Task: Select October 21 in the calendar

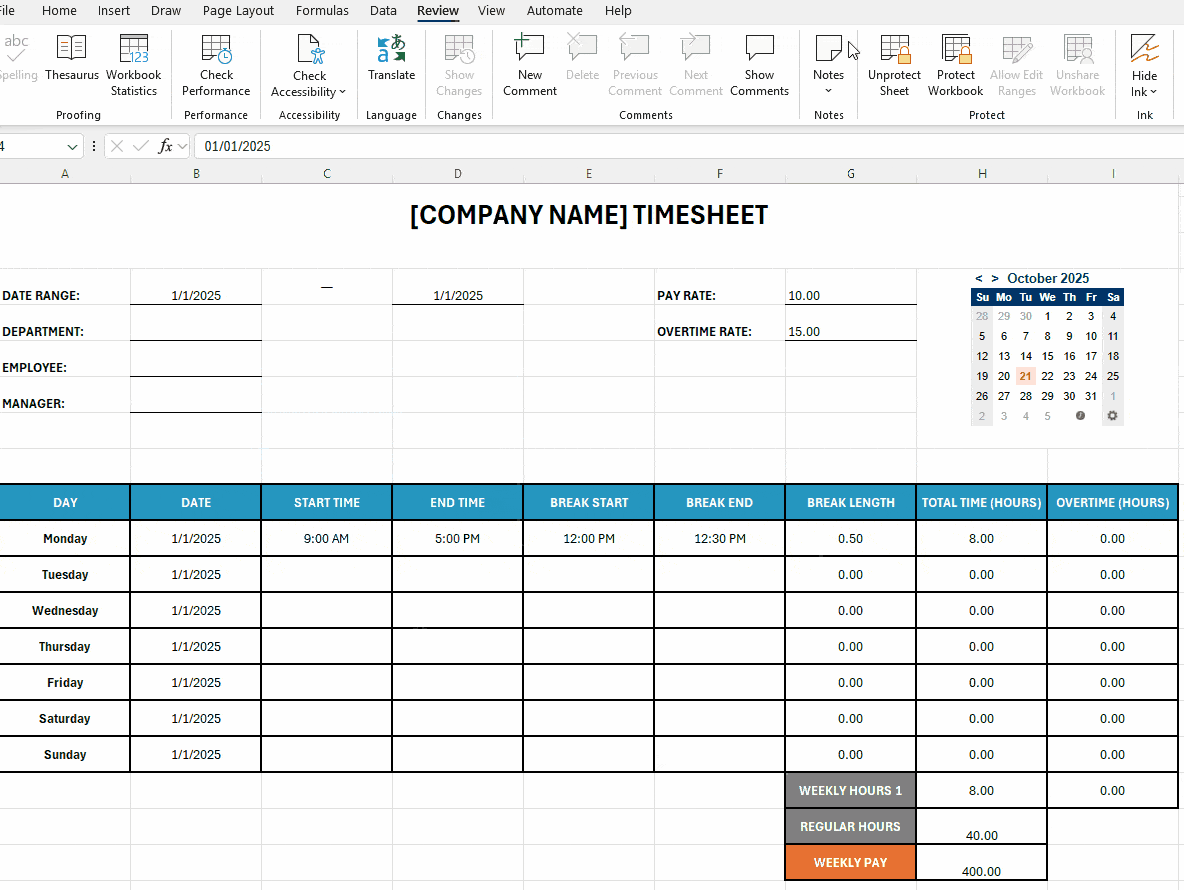Action: (x=1025, y=375)
